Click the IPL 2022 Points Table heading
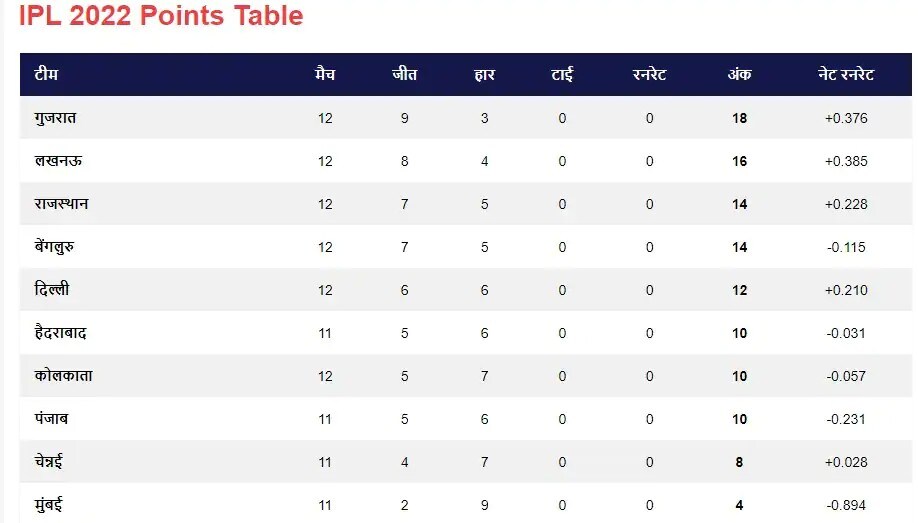Viewport: 918px width, 523px height. click(161, 16)
